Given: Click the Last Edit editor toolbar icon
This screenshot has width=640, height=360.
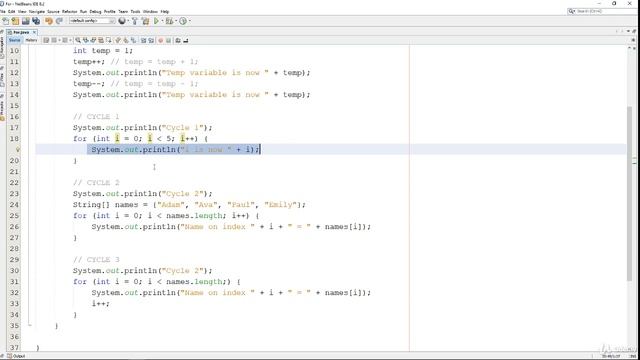Looking at the screenshot, I should pos(46,40).
